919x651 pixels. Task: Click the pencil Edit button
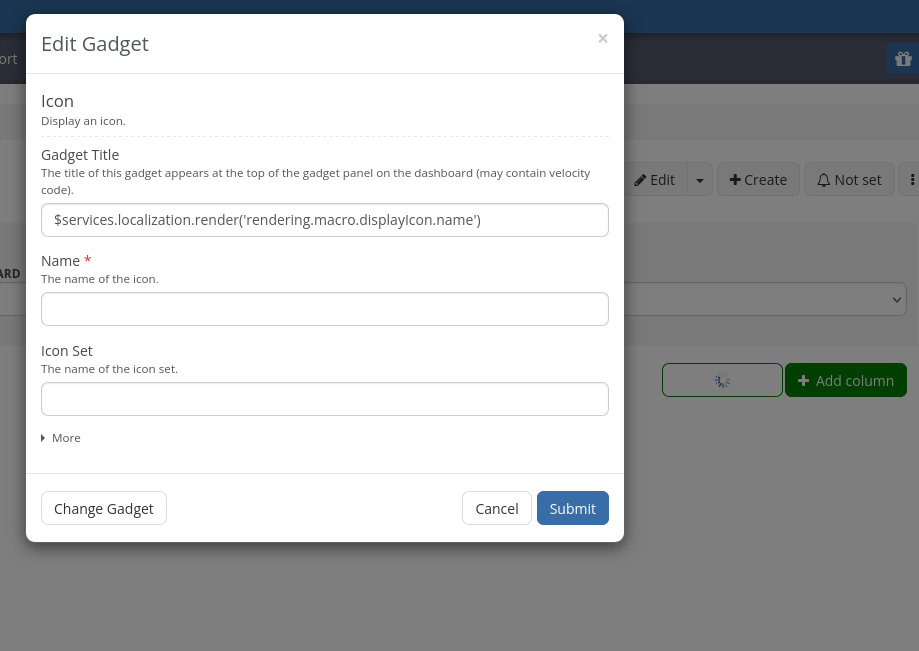click(655, 180)
